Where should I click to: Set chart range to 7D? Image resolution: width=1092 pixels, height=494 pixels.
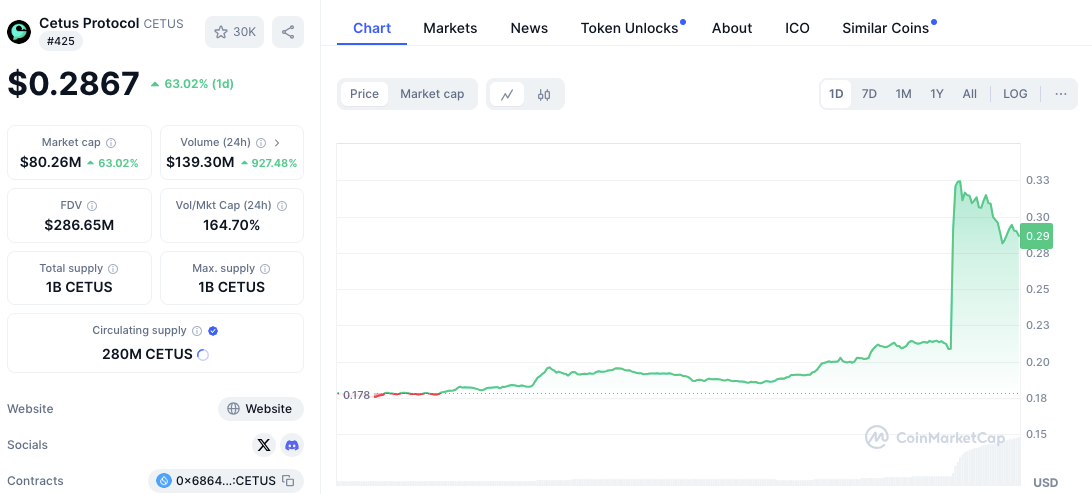click(869, 94)
